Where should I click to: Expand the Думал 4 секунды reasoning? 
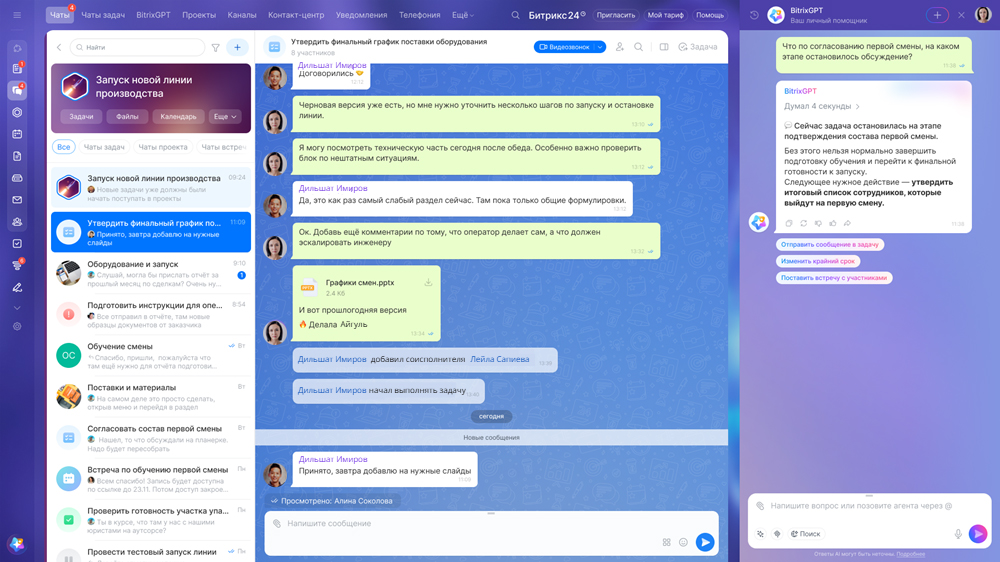click(822, 107)
